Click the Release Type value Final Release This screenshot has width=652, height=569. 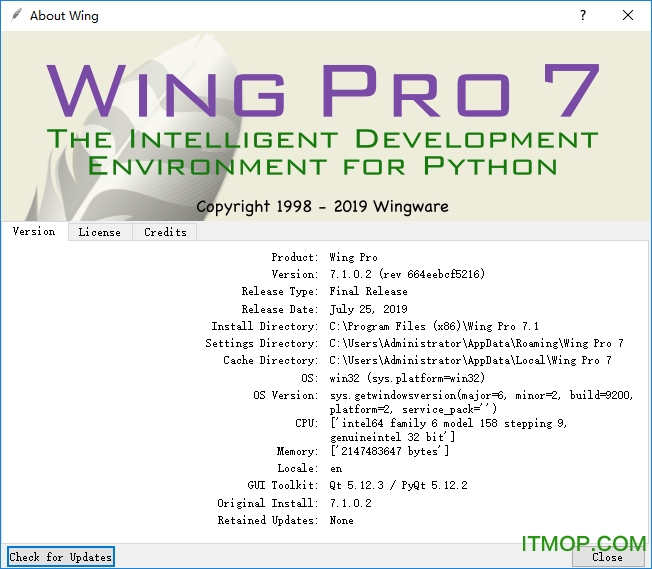pos(368,291)
